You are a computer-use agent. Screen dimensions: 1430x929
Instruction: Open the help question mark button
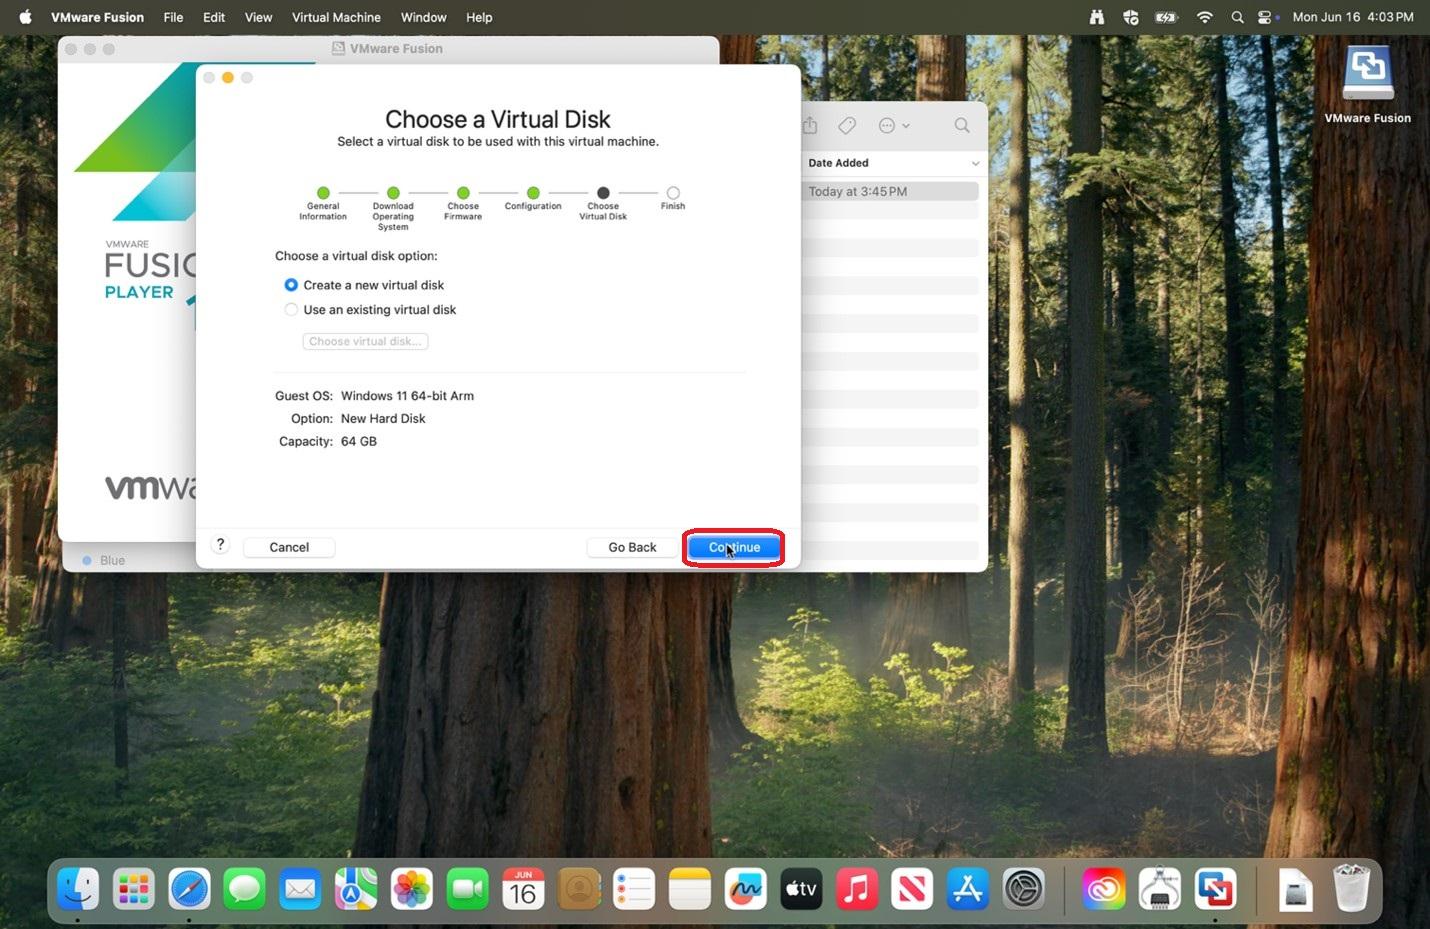click(x=220, y=544)
